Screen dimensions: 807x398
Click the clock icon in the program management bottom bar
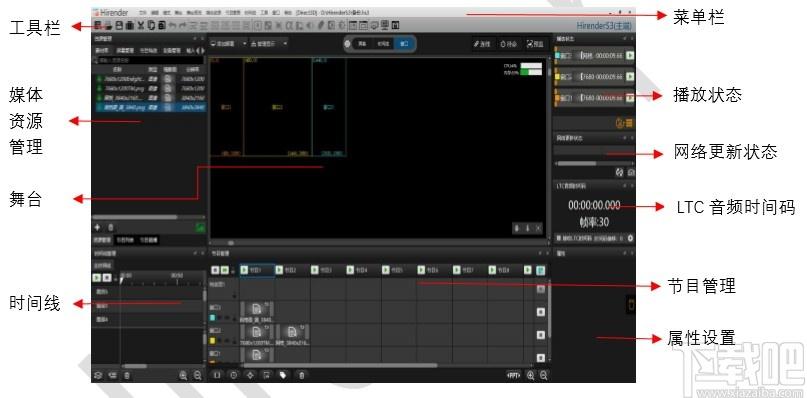point(234,375)
